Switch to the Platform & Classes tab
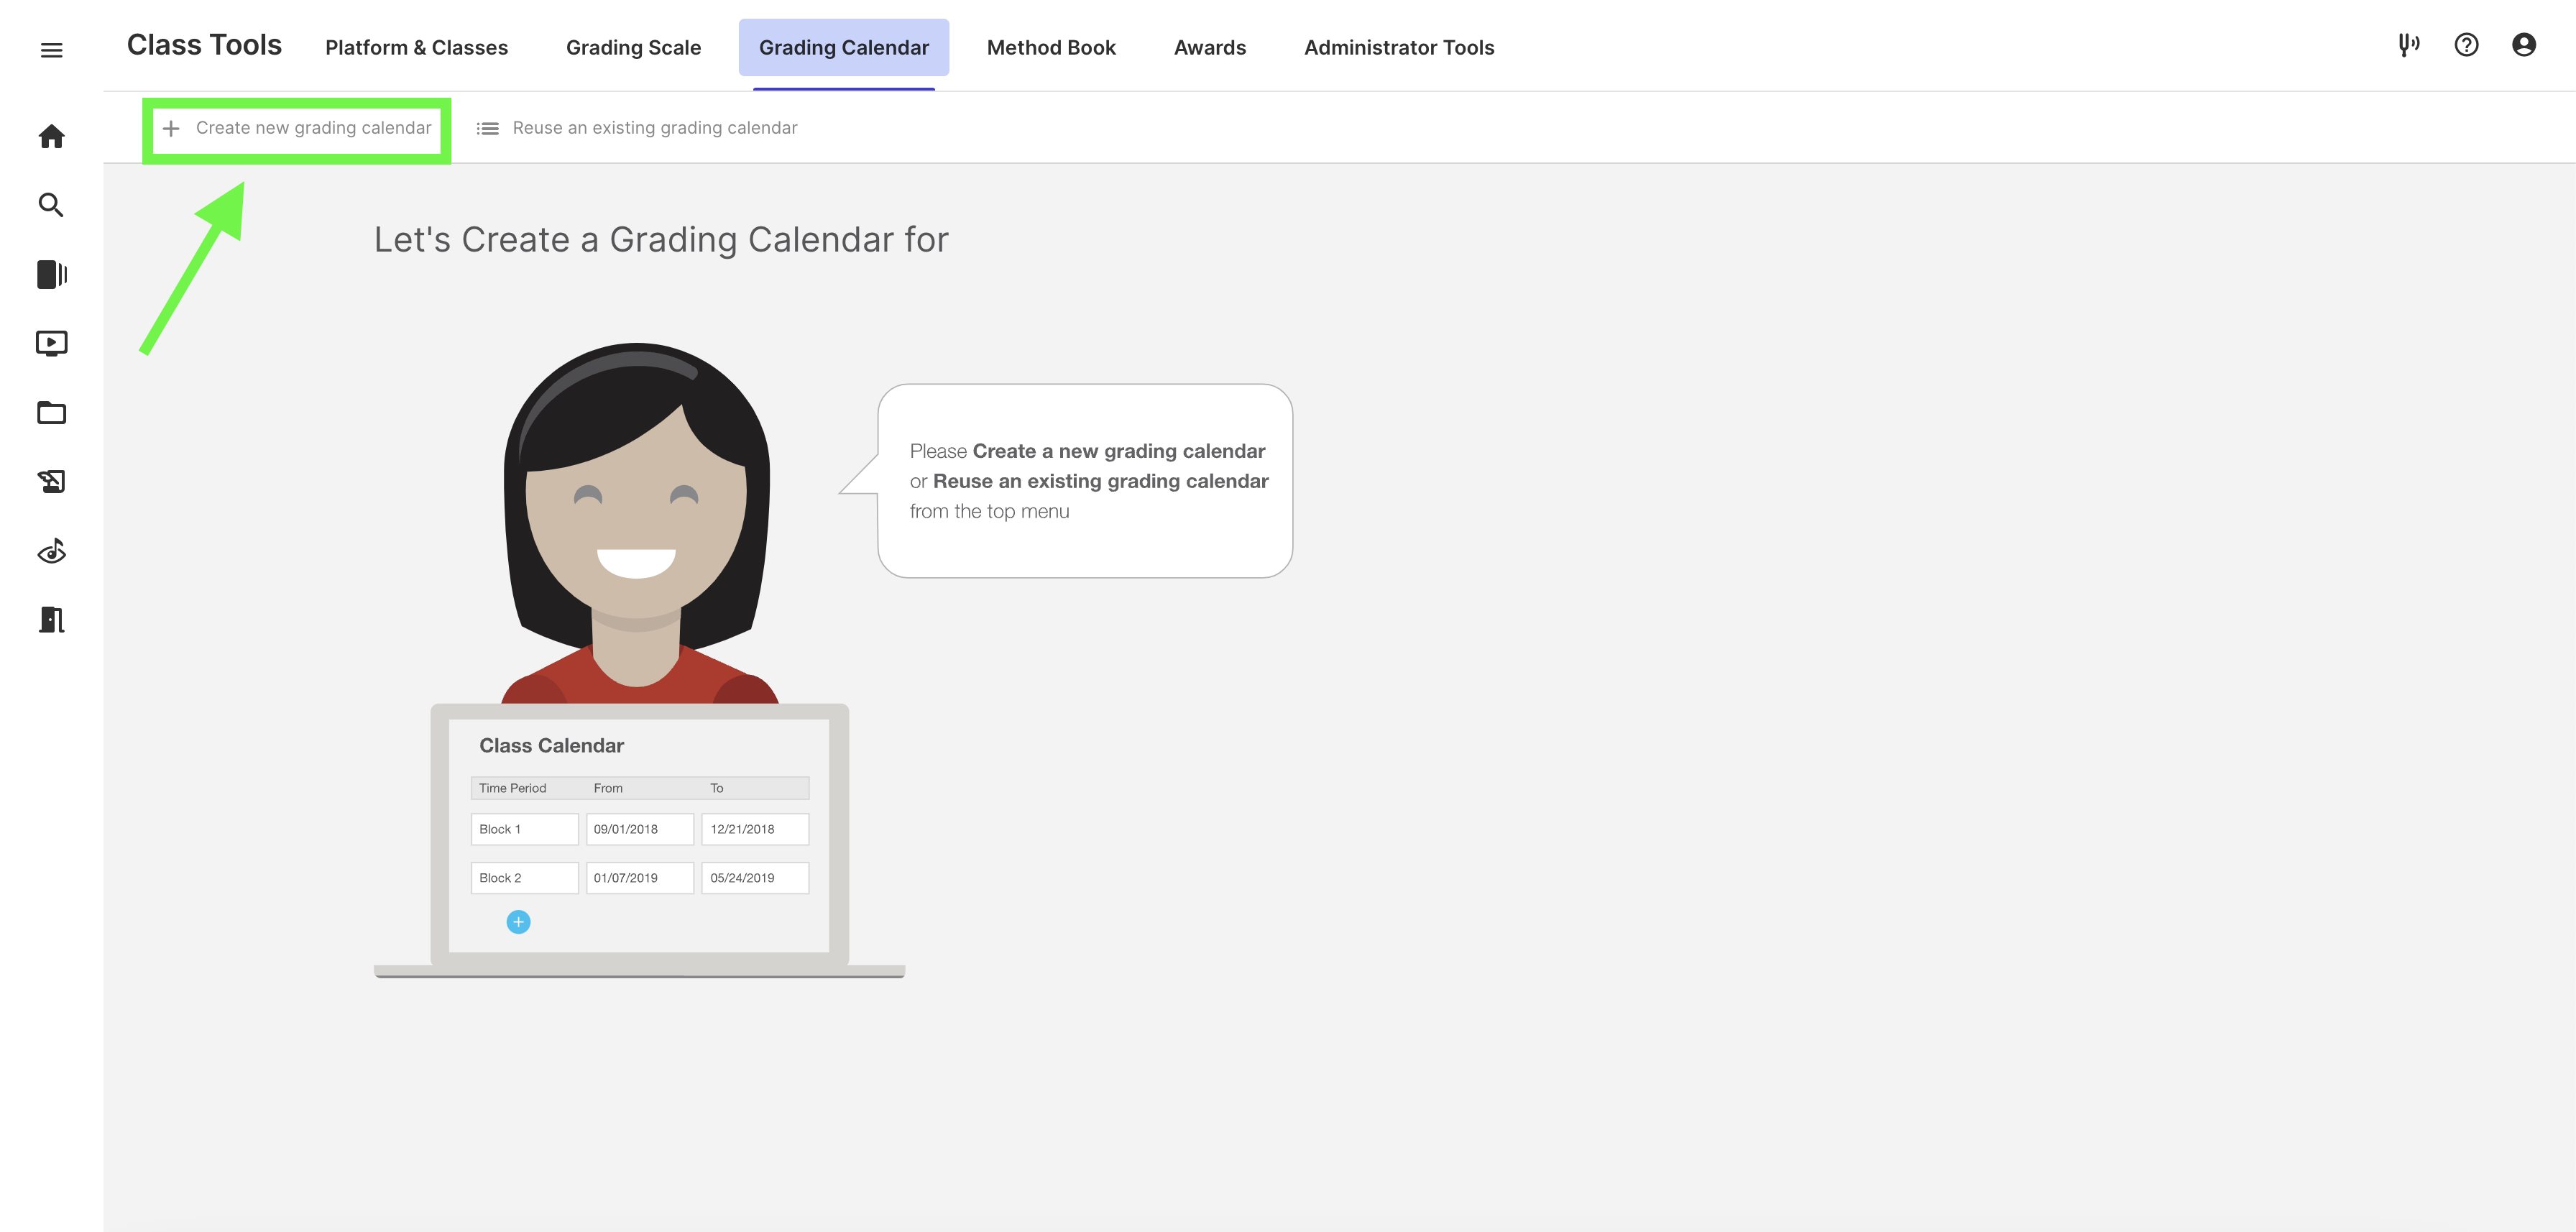Viewport: 2576px width, 1232px height. pos(417,47)
